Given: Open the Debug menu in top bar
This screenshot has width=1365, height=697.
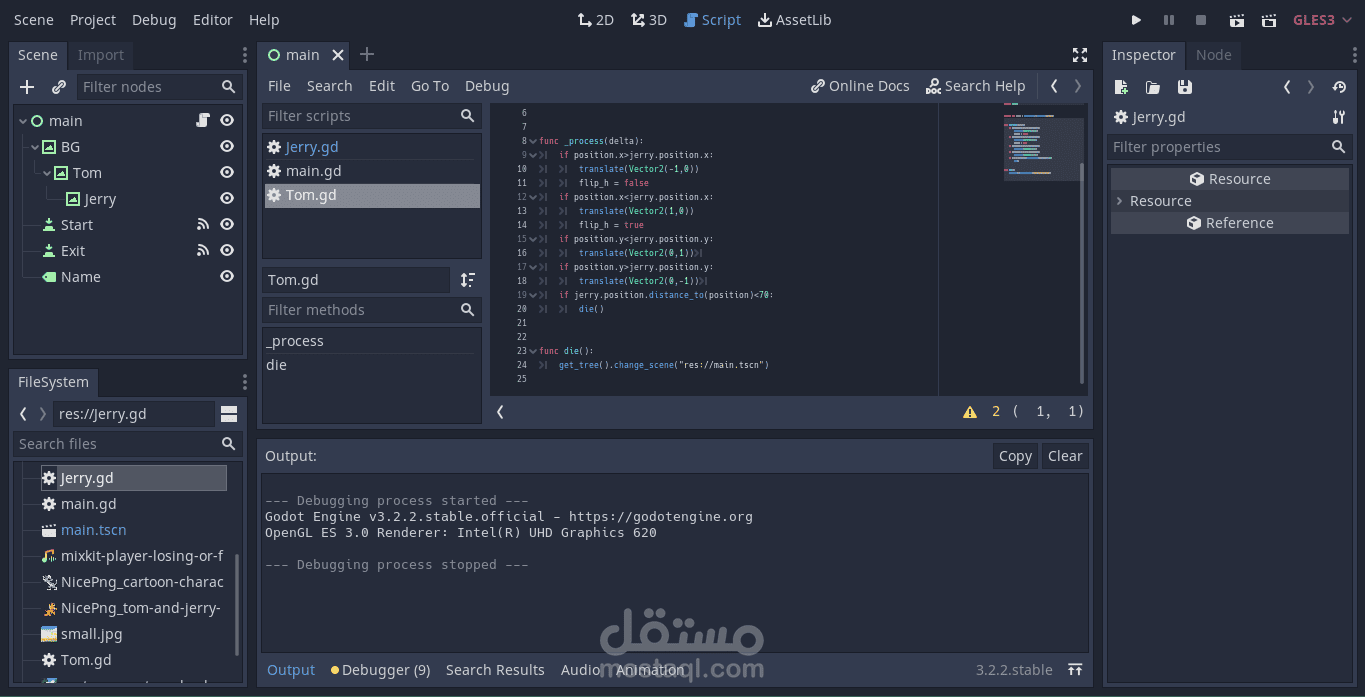Looking at the screenshot, I should (x=154, y=20).
